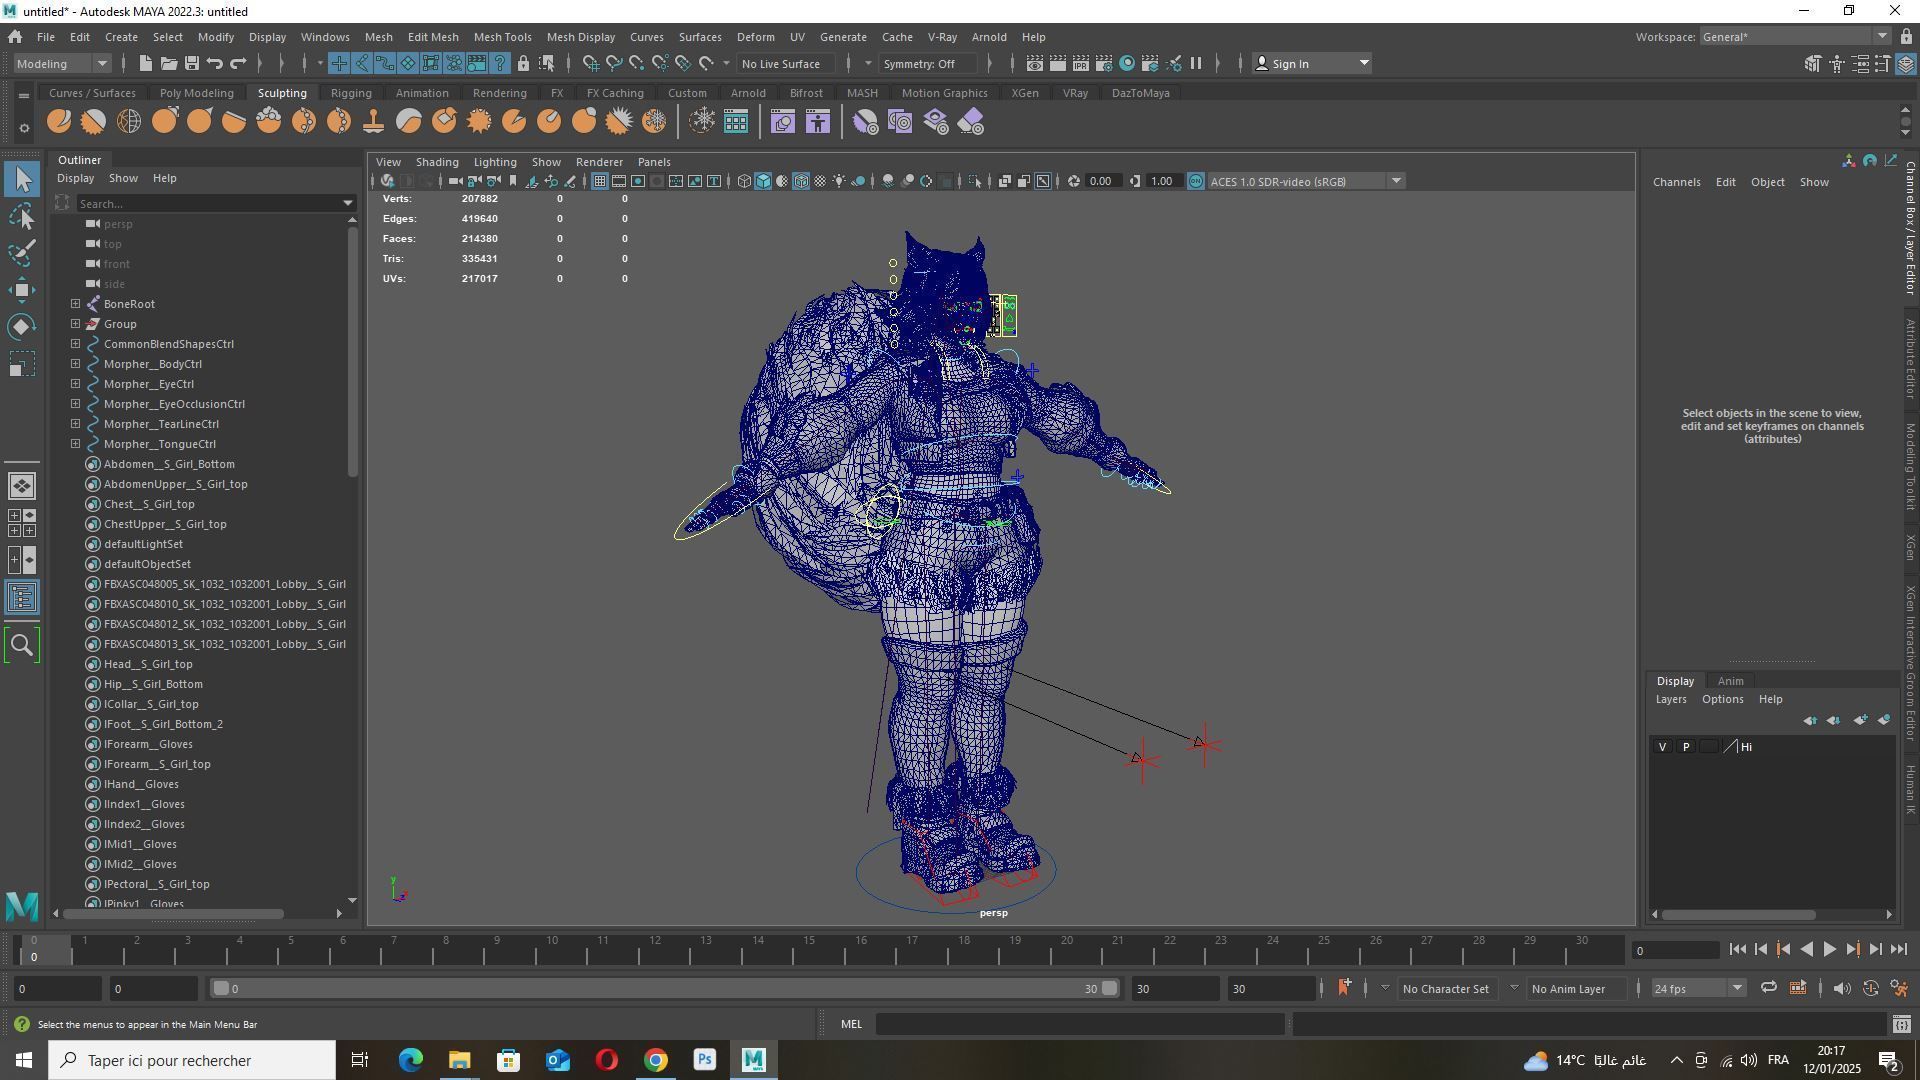Image resolution: width=1920 pixels, height=1080 pixels.
Task: Select the Relax sculpt tool
Action: [129, 122]
